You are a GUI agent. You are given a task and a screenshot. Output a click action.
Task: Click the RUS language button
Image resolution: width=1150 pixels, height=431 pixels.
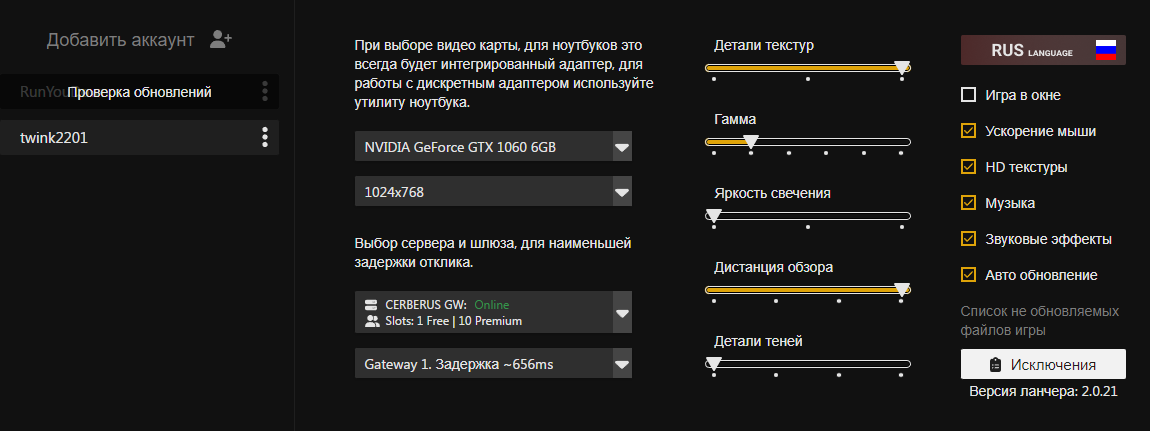pyautogui.click(x=1043, y=51)
